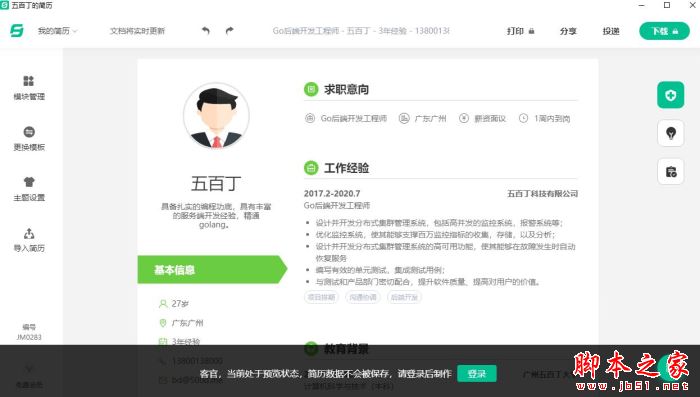Open the 我的简历 dropdown menu
The width and height of the screenshot is (700, 397).
pyautogui.click(x=58, y=31)
